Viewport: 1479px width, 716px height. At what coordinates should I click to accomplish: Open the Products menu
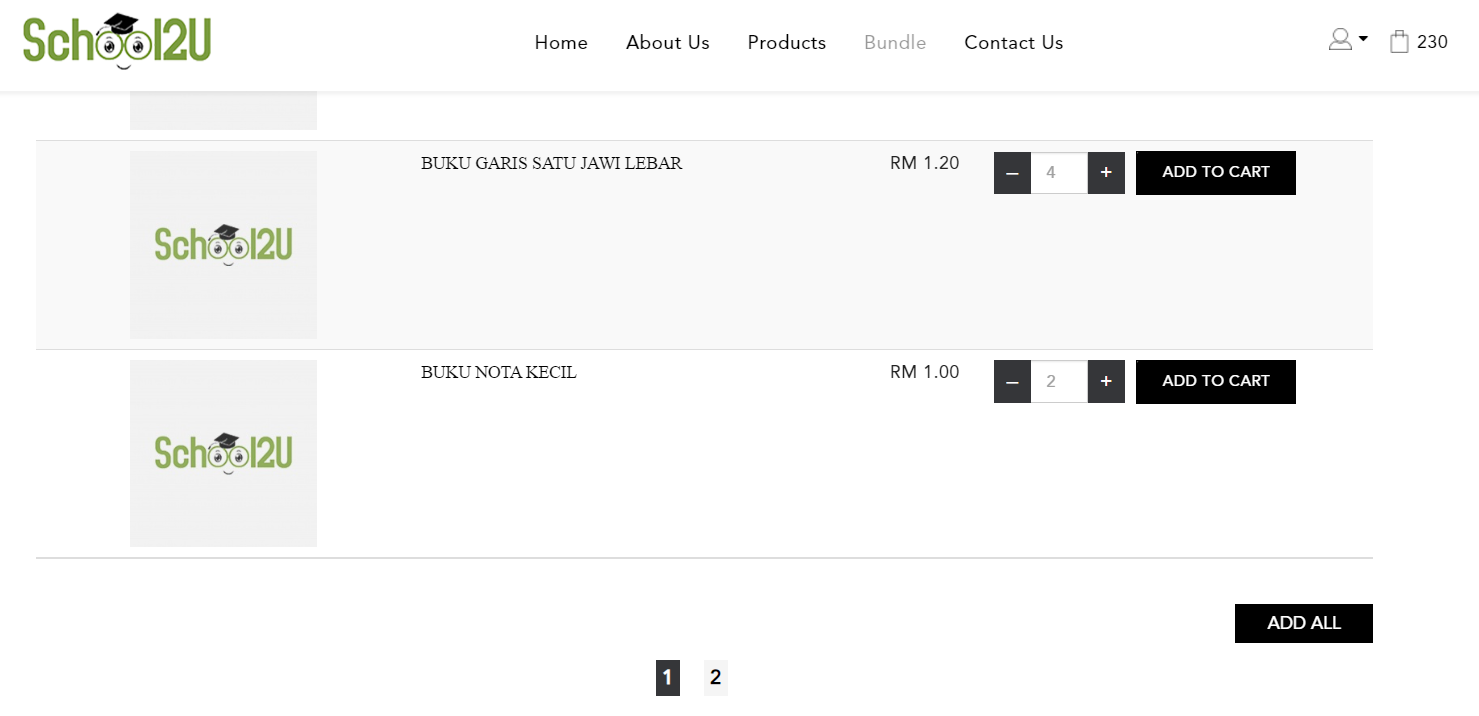coord(787,43)
